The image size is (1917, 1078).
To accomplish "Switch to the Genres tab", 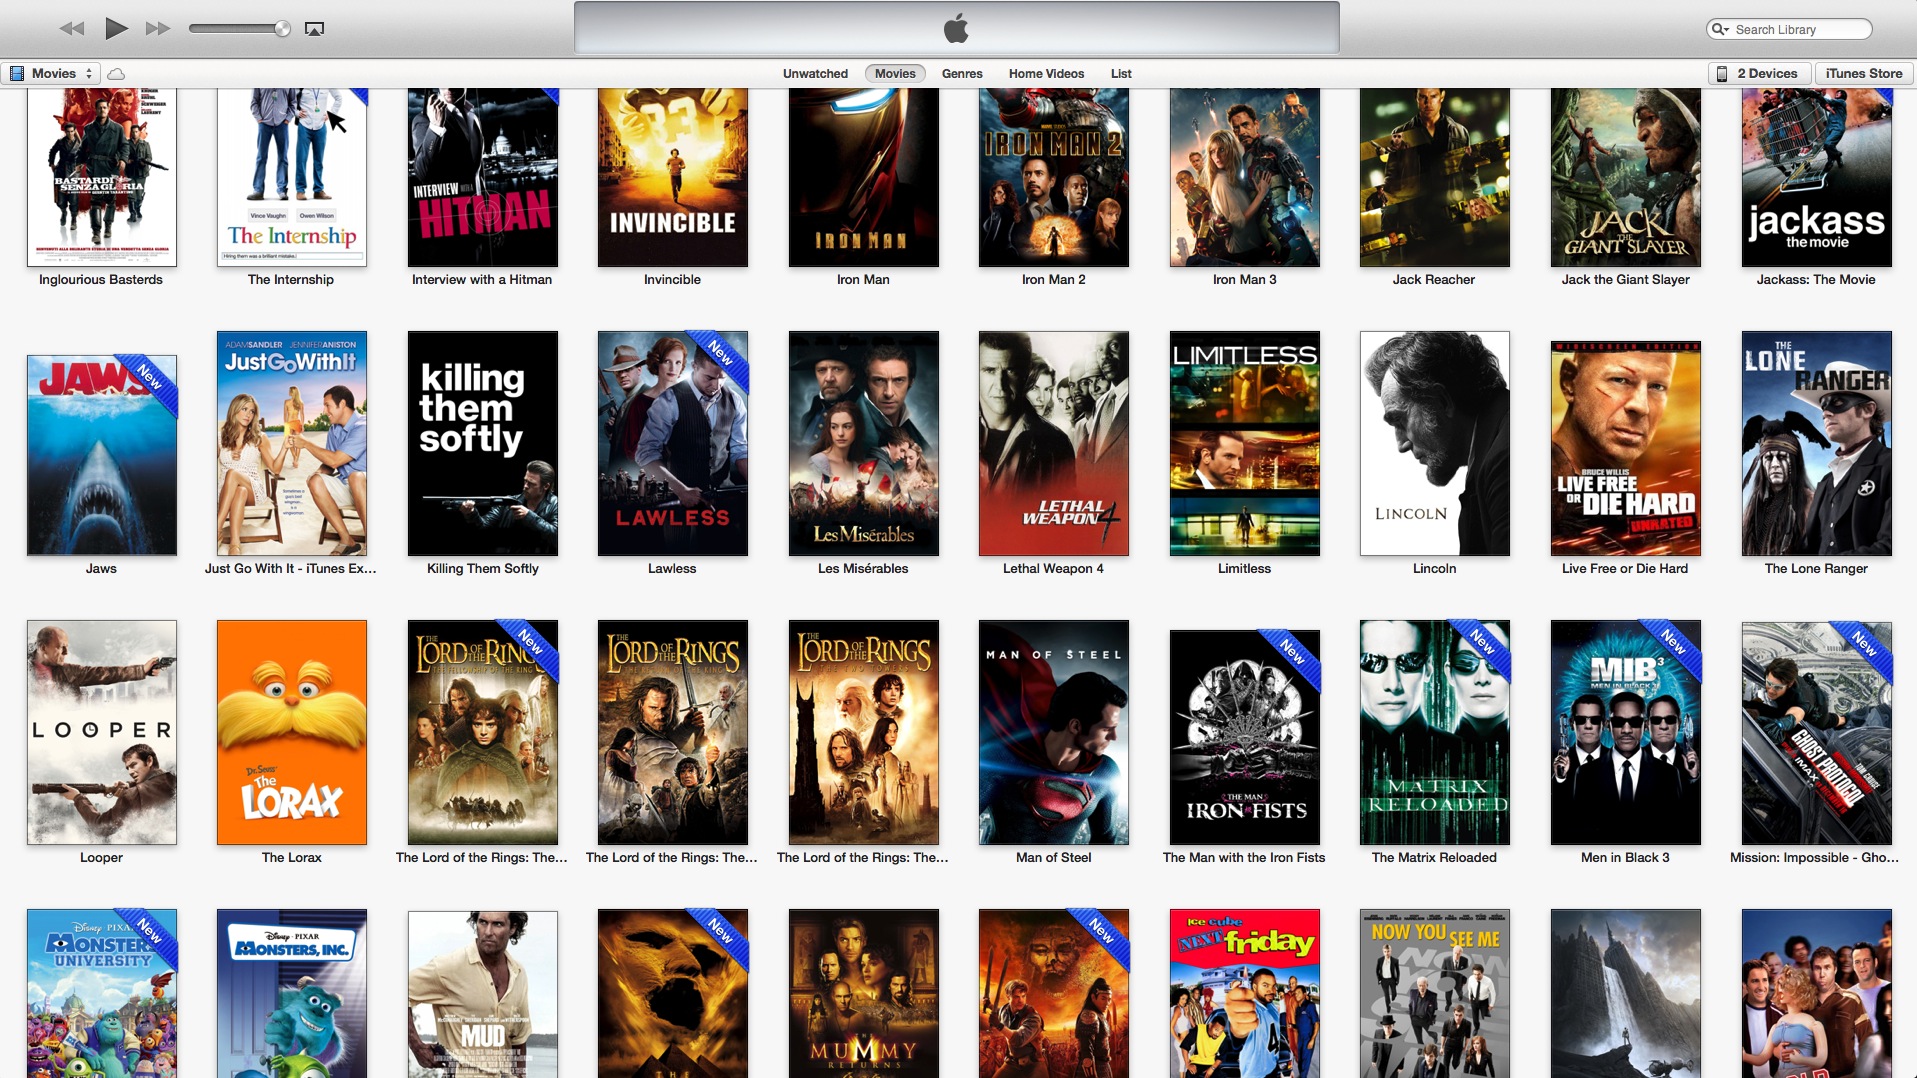I will (962, 73).
